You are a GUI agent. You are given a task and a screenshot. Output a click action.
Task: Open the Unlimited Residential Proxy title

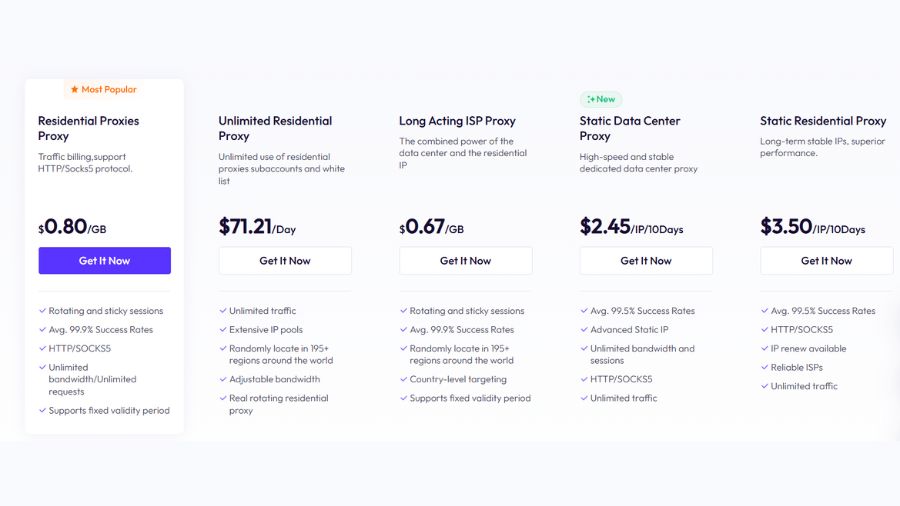point(275,128)
